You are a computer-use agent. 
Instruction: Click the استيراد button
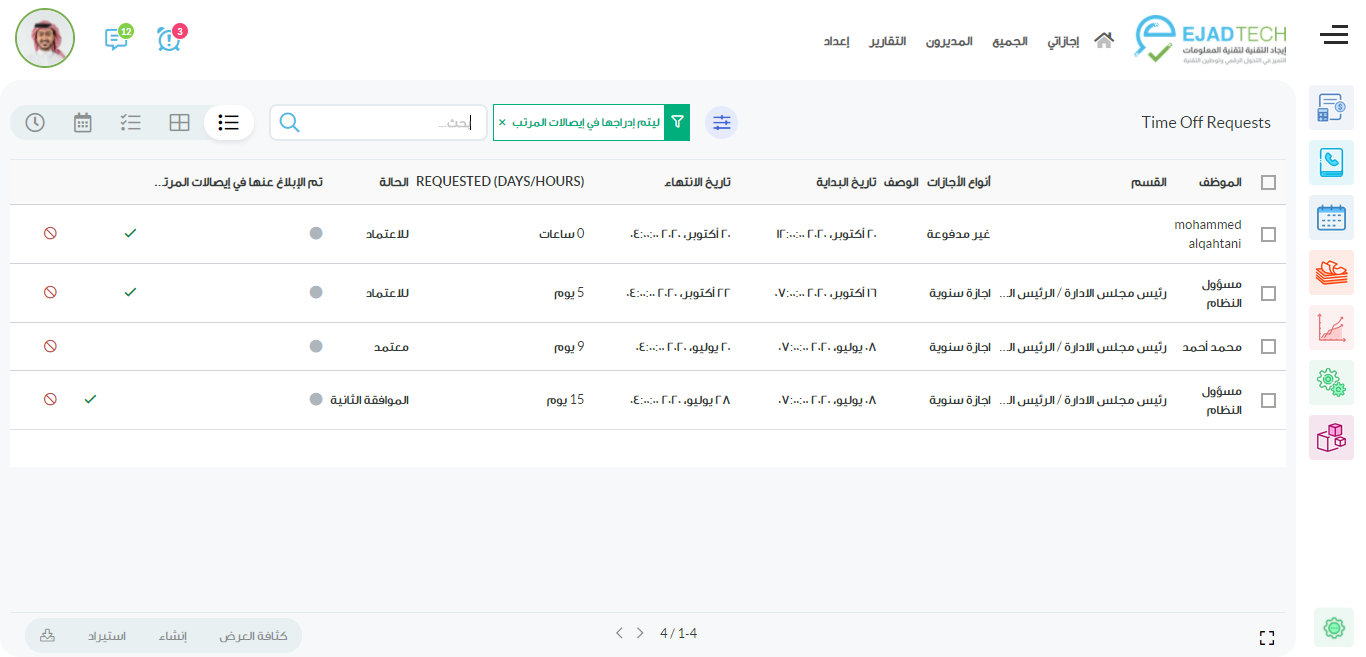click(107, 636)
